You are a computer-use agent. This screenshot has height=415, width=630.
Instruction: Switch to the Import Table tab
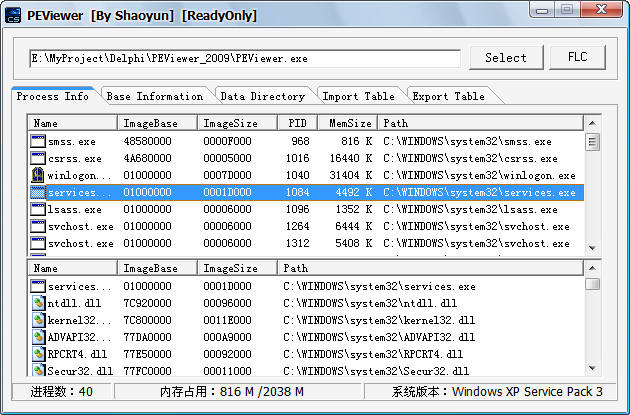pyautogui.click(x=358, y=96)
